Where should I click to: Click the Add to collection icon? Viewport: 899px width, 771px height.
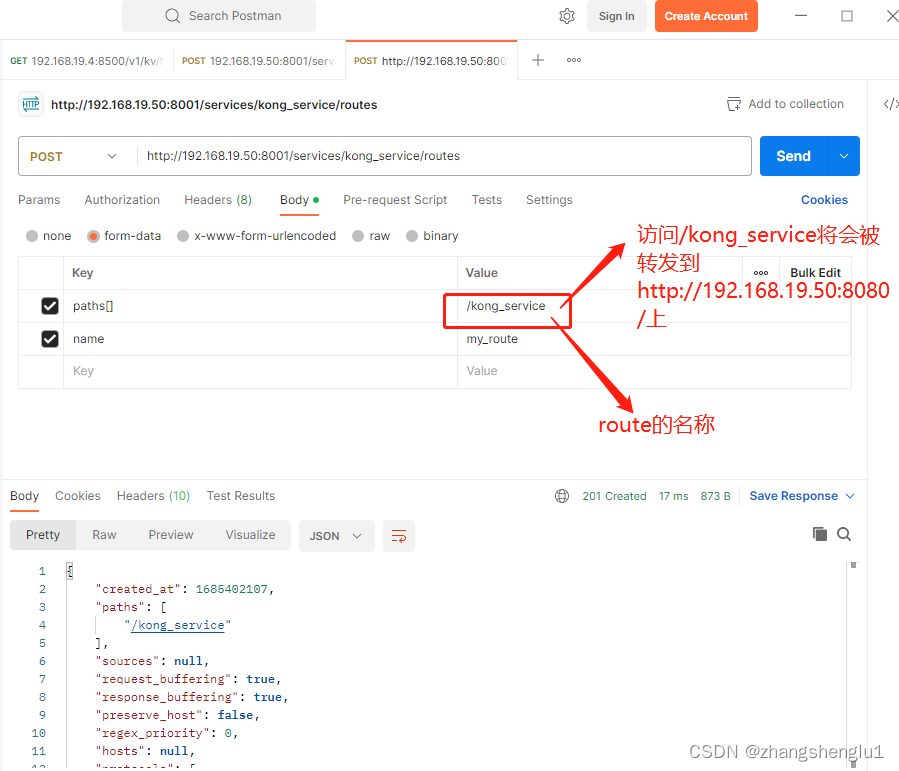click(733, 104)
